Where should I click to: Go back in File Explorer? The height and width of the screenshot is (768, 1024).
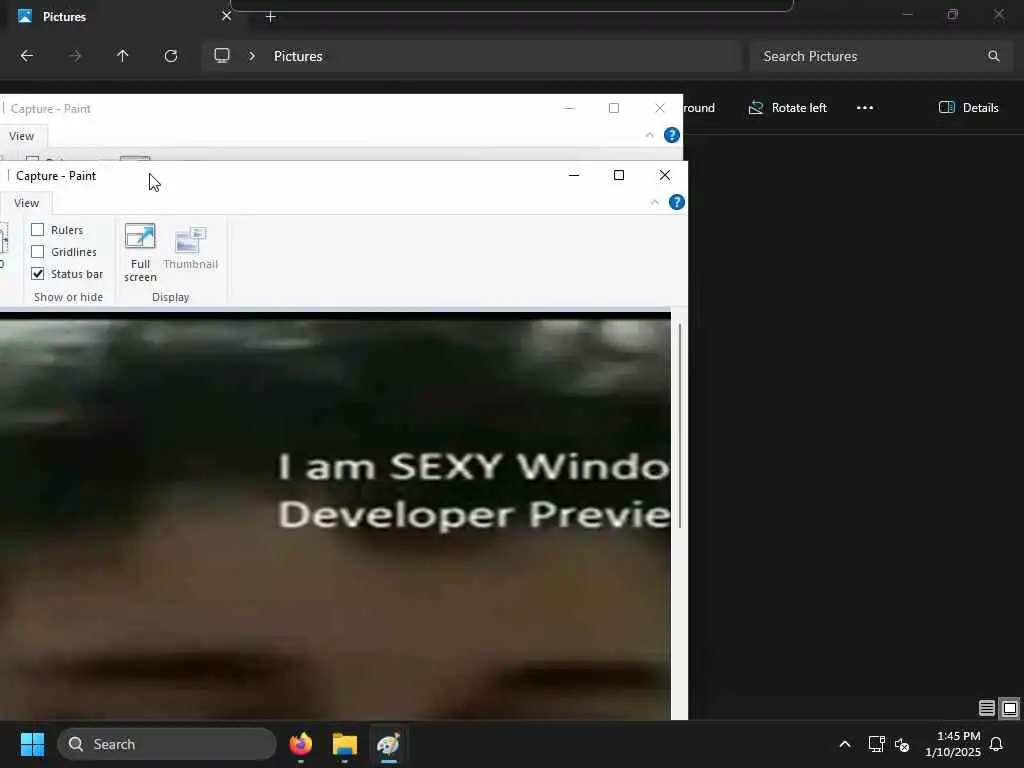tap(27, 56)
